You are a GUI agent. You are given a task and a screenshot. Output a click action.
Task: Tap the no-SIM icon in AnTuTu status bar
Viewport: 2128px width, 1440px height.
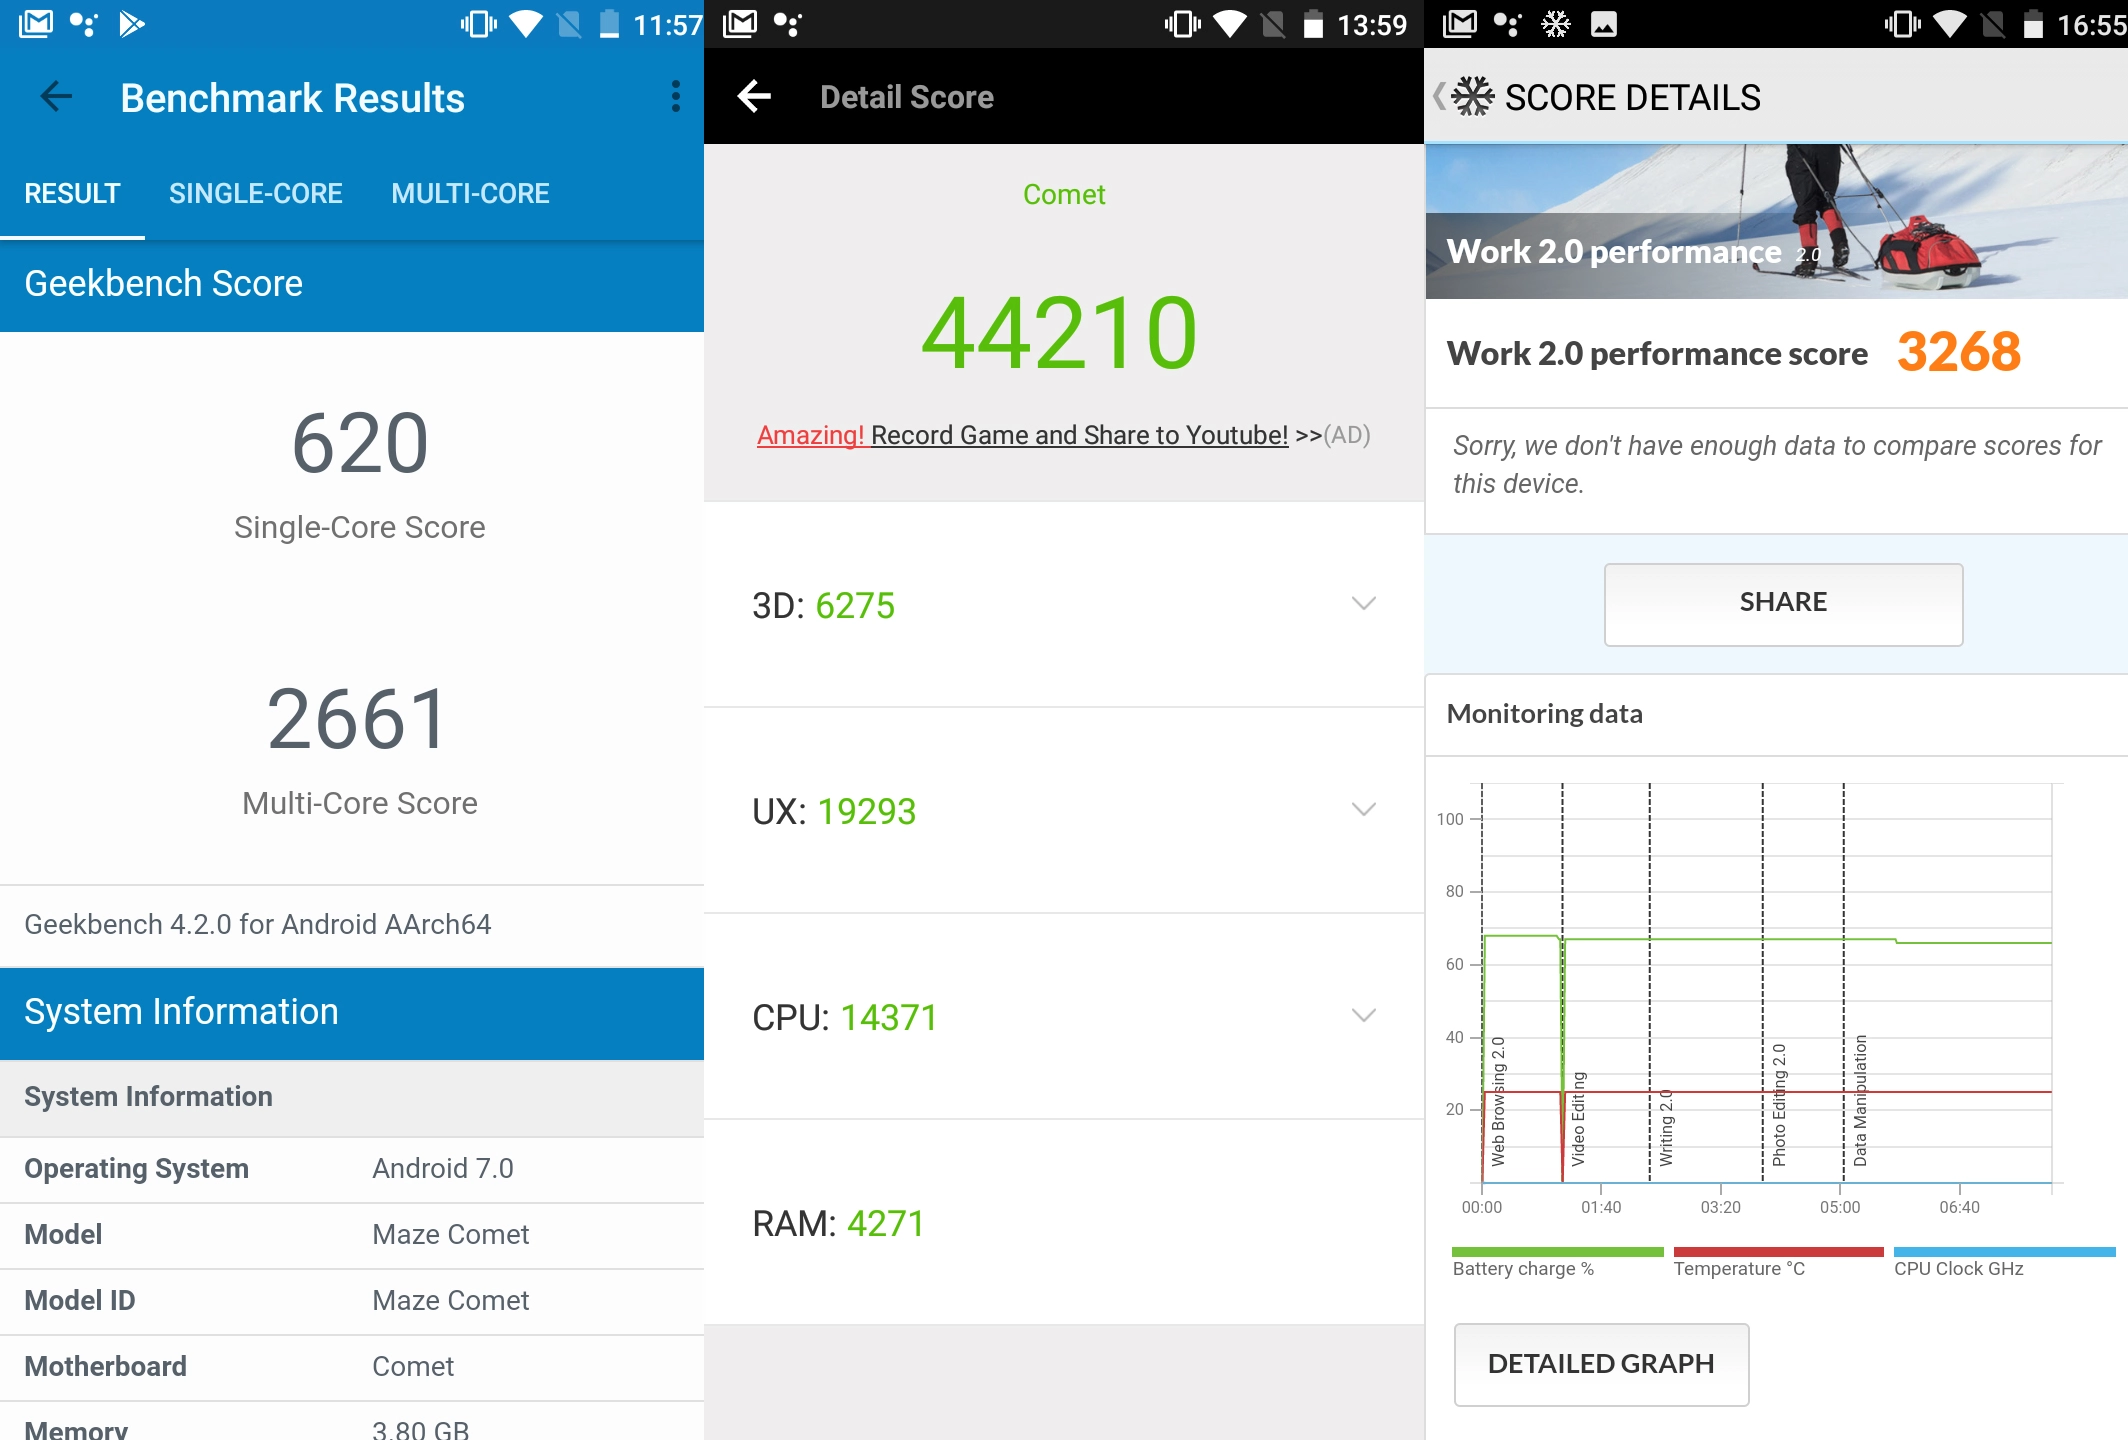pos(1273,24)
